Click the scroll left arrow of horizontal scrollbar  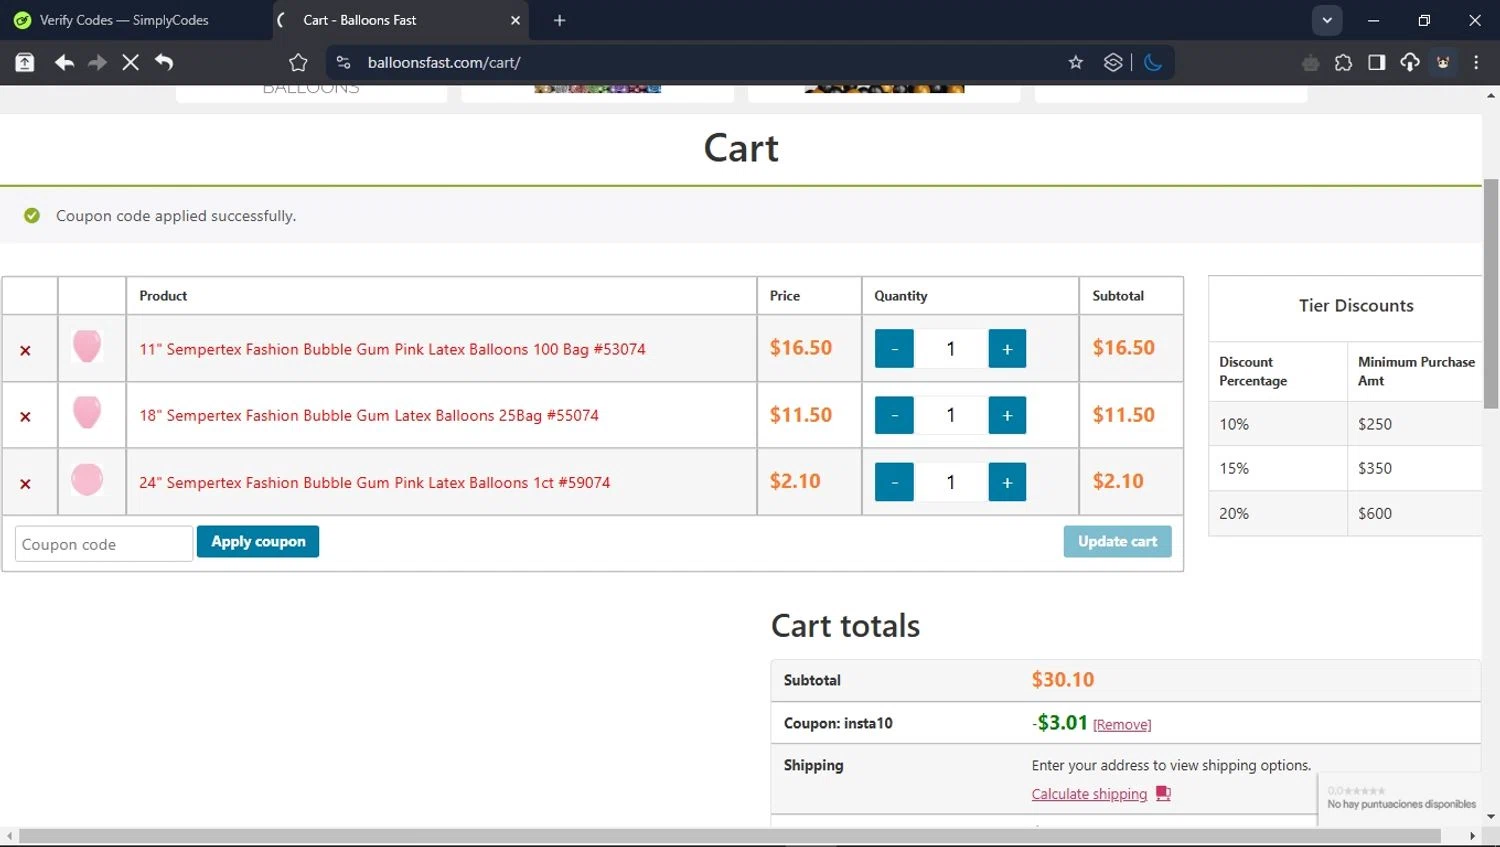9,836
